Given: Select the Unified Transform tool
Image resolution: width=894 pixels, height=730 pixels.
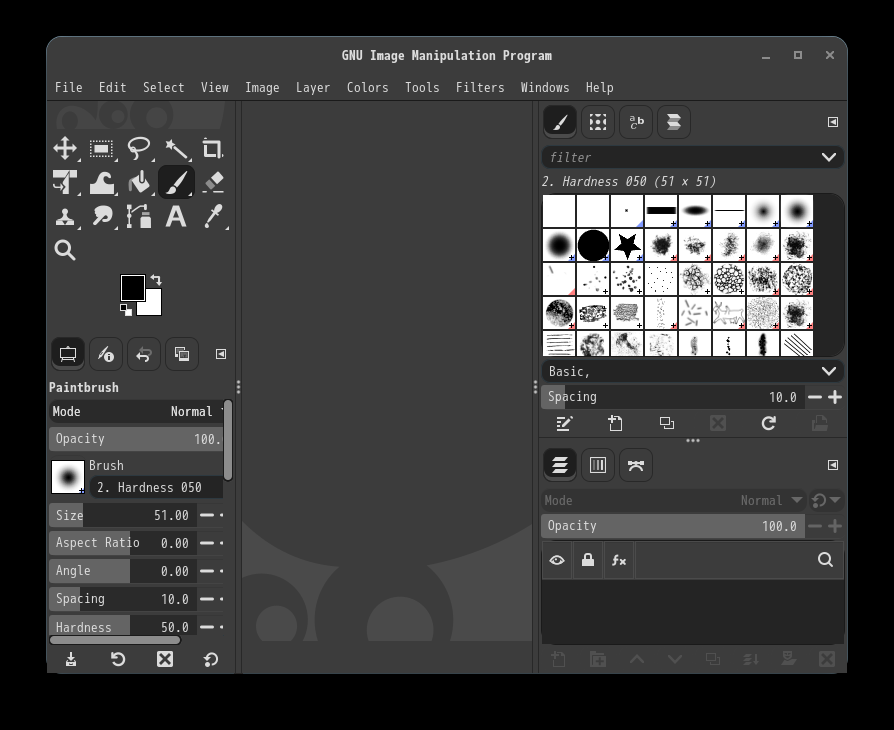Looking at the screenshot, I should point(65,182).
